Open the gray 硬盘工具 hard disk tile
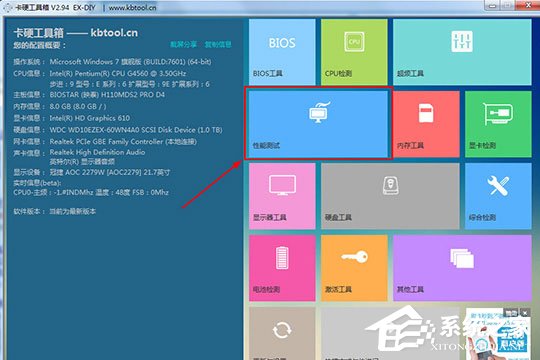The width and height of the screenshot is (540, 360). pos(390,196)
